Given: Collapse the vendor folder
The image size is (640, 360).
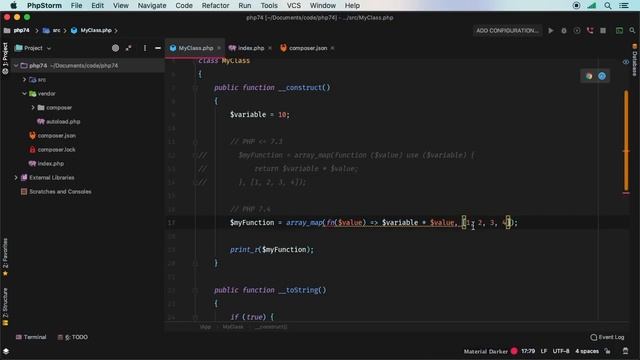Looking at the screenshot, I should pos(24,93).
